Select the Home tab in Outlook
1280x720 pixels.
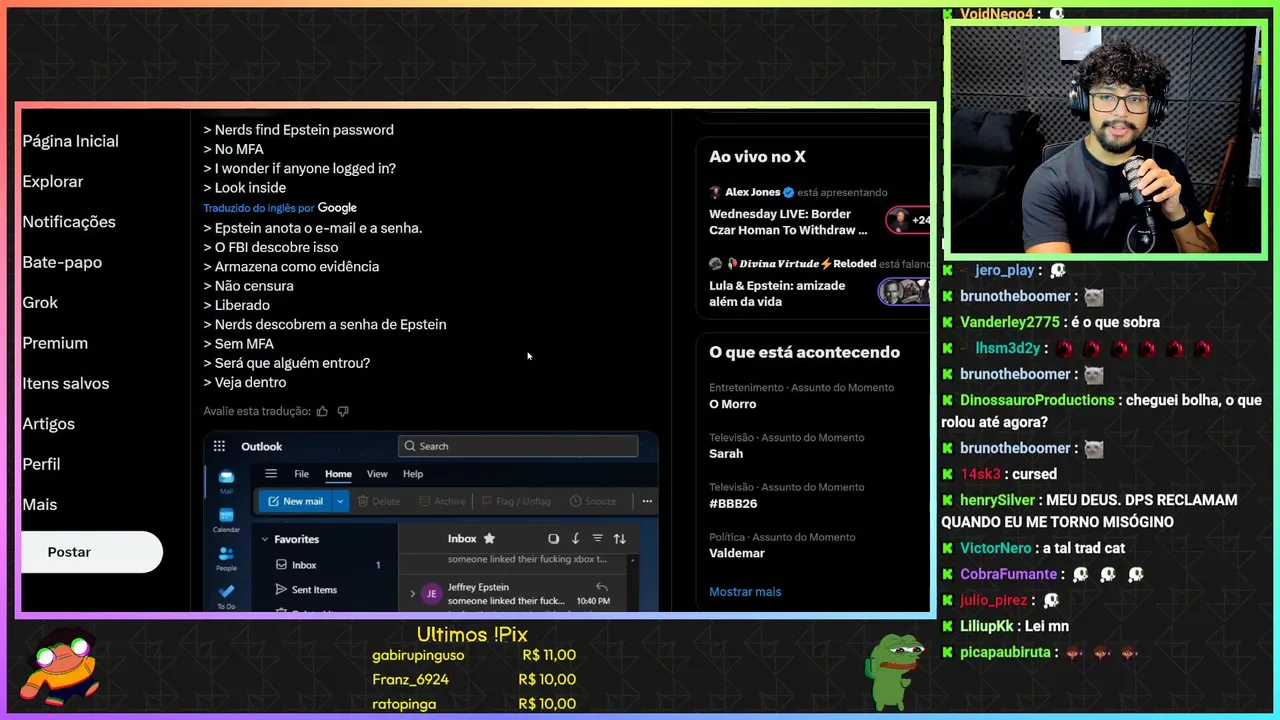pos(338,474)
